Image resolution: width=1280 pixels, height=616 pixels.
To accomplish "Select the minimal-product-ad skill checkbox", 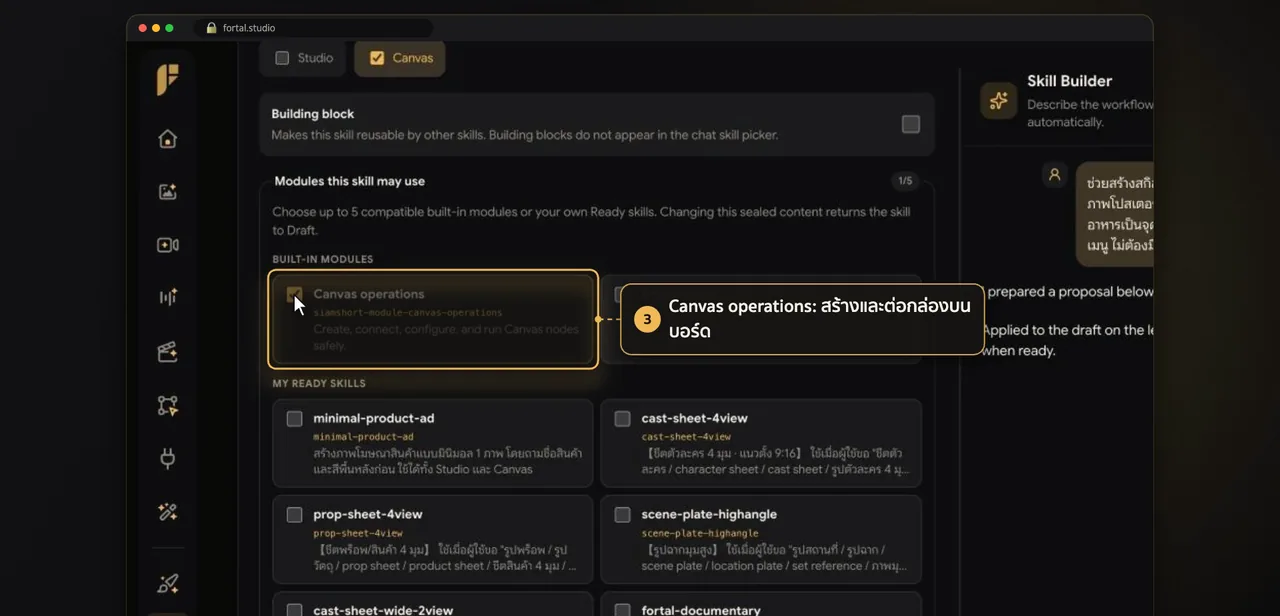I will [294, 419].
